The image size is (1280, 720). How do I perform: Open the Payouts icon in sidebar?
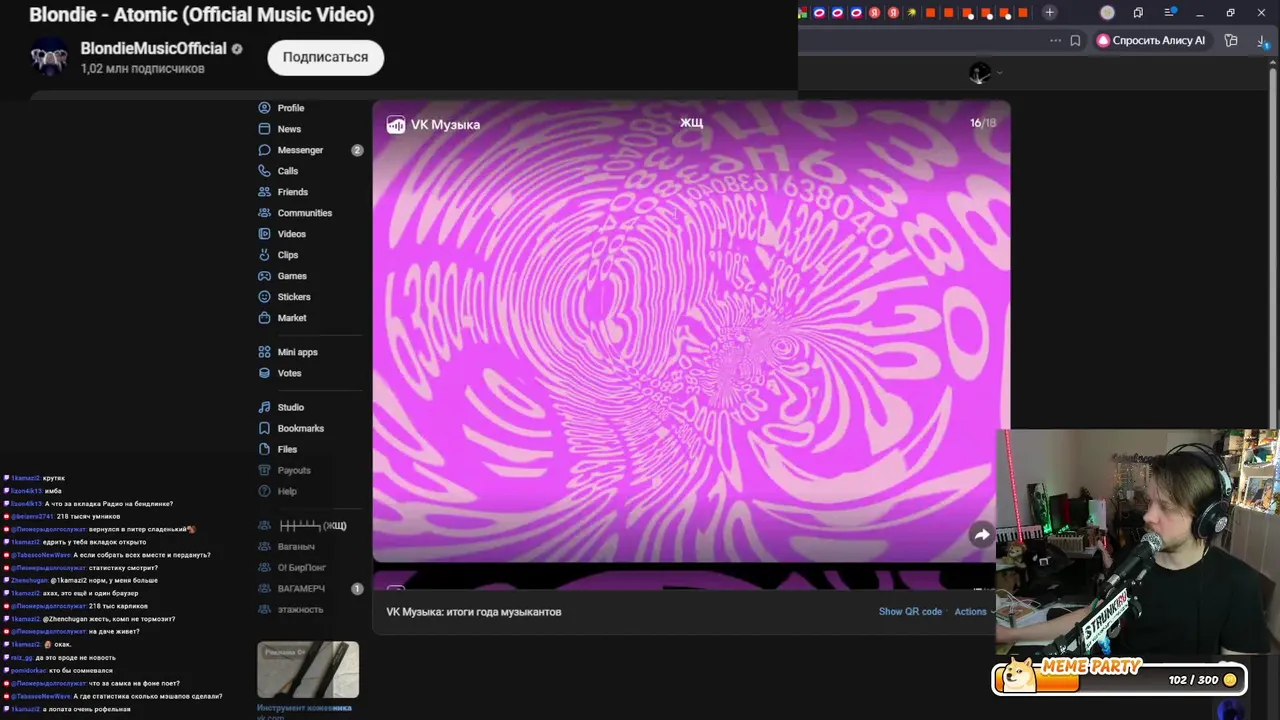pos(264,470)
